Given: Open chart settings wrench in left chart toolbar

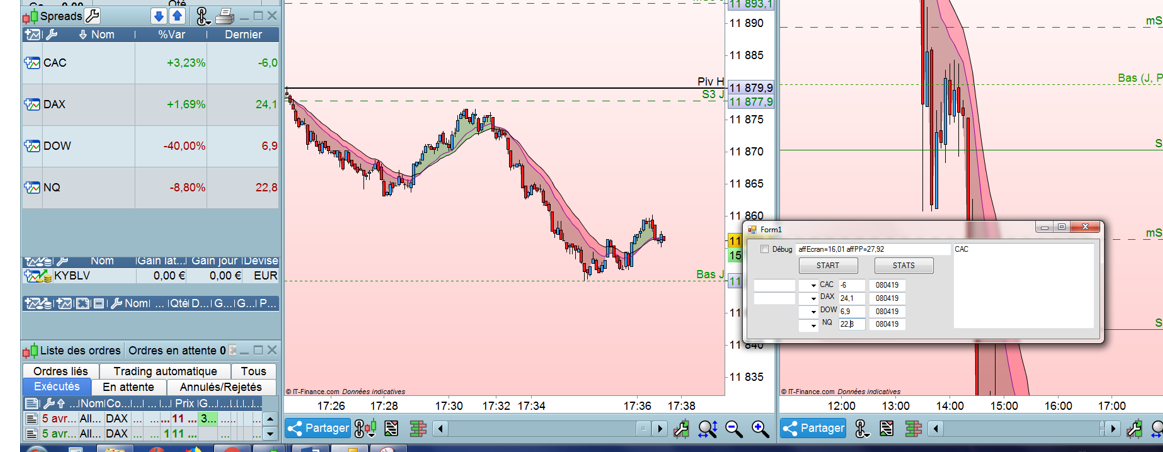Looking at the screenshot, I should pos(682,428).
